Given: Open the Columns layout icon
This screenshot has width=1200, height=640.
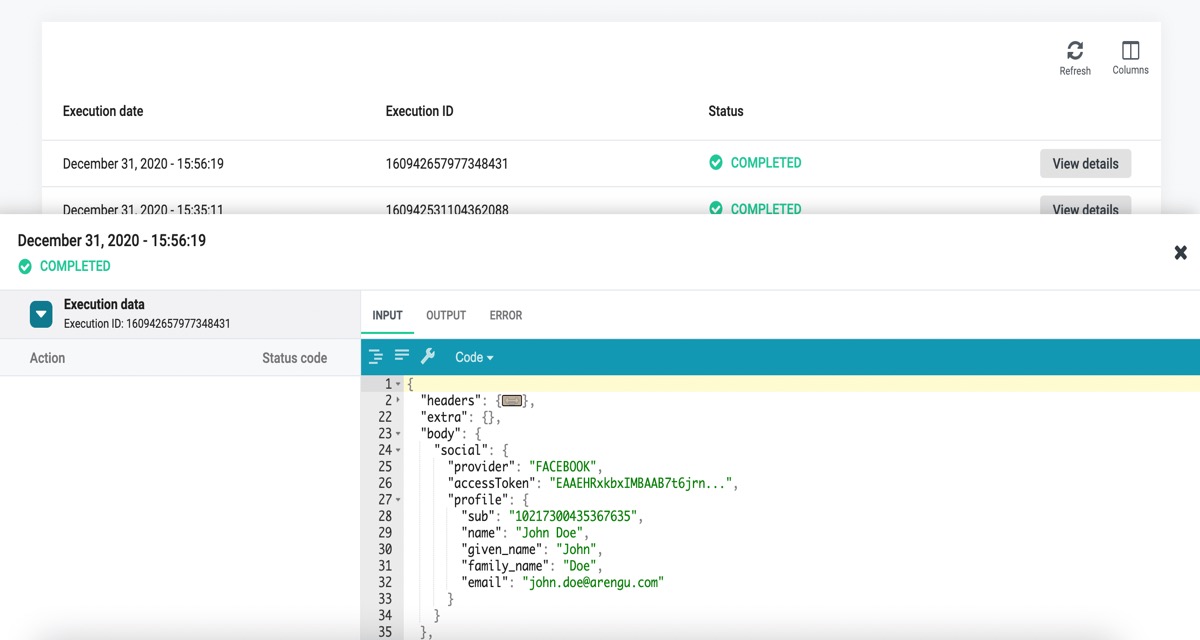Looking at the screenshot, I should pyautogui.click(x=1130, y=51).
